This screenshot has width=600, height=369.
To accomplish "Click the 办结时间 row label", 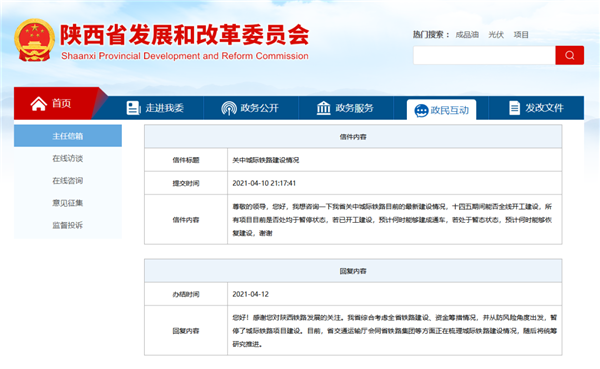I will [186, 294].
